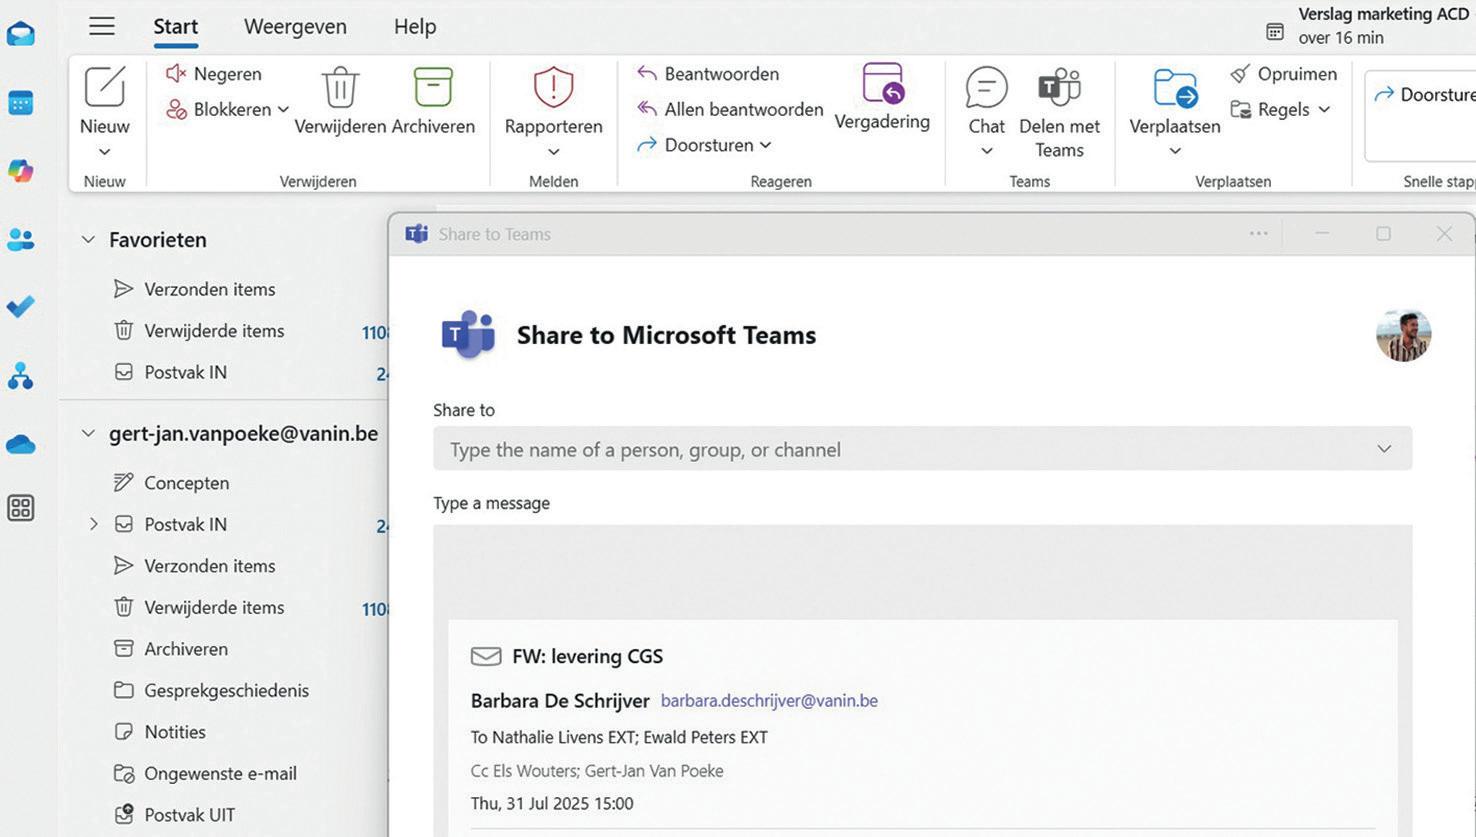
Task: Reply using Beantwoorden
Action: click(708, 74)
